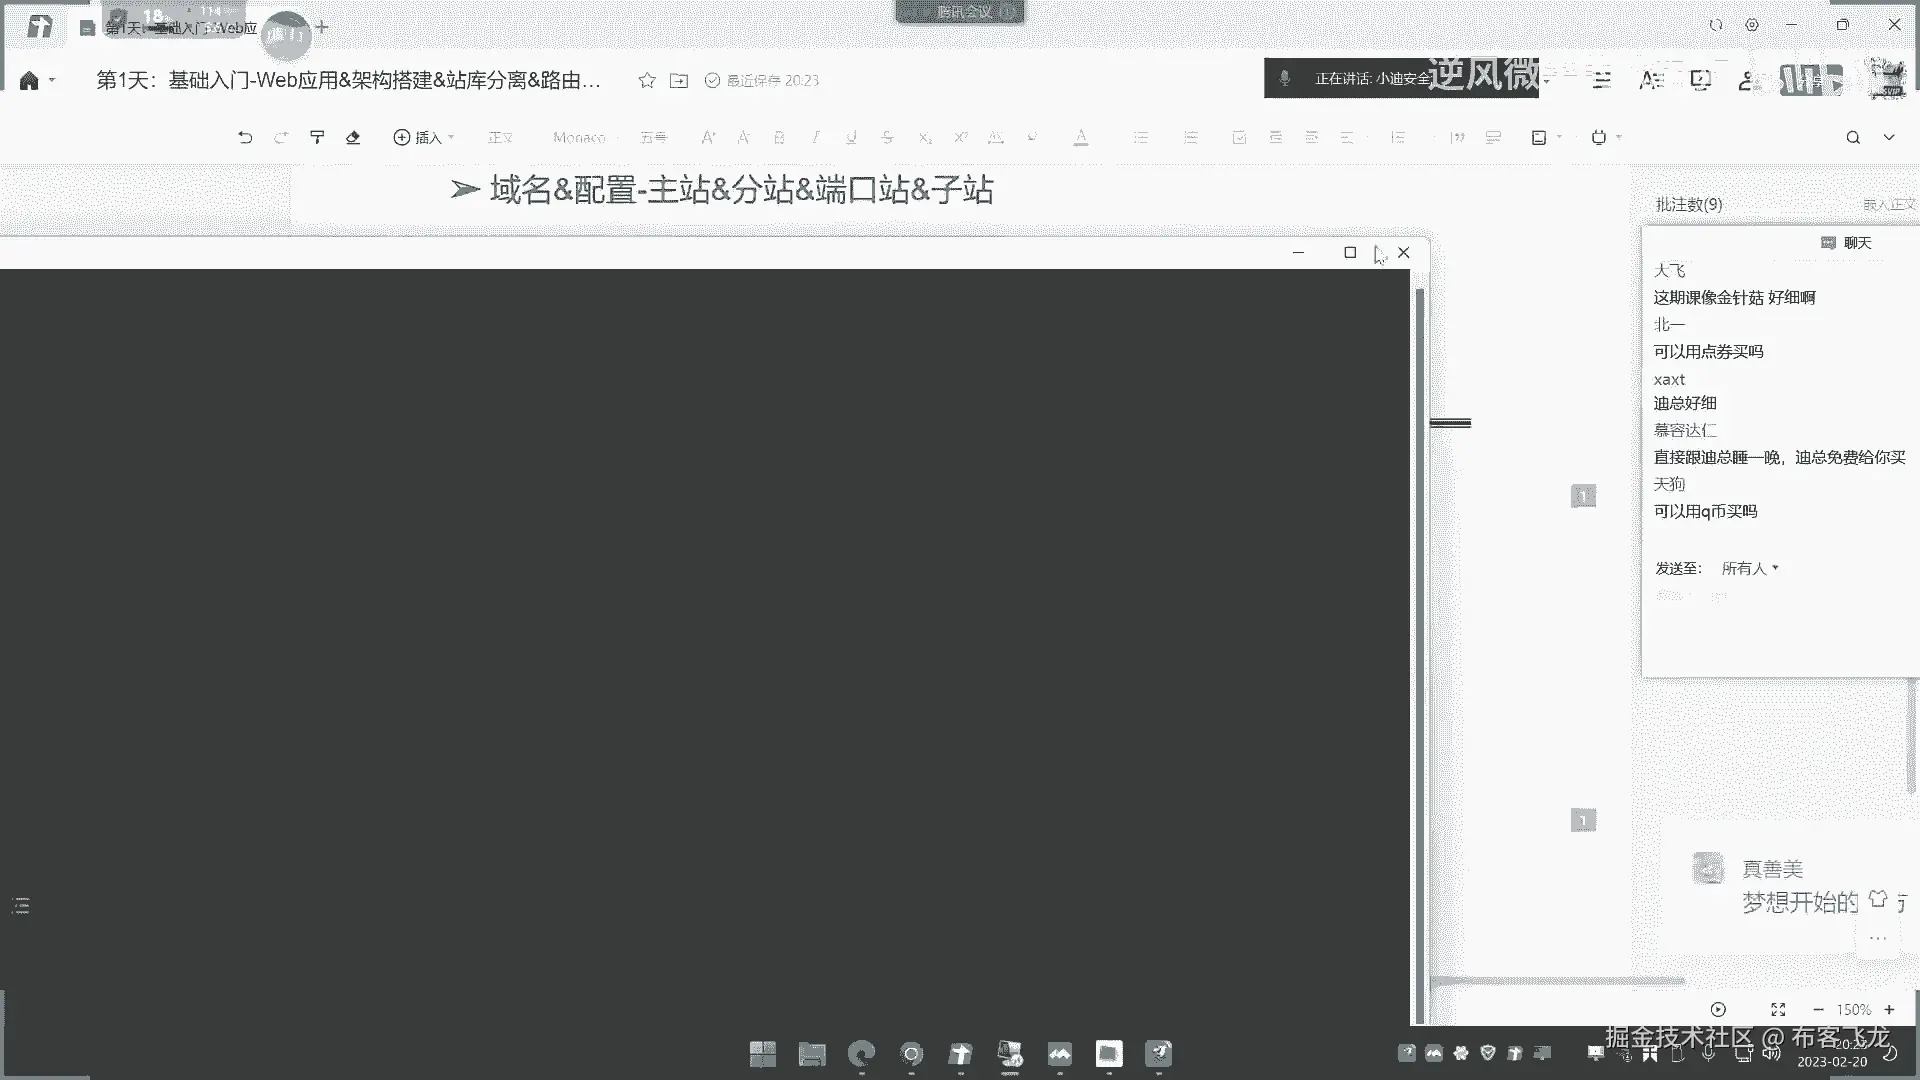
Task: Click the clear formatting eraser icon
Action: [353, 138]
